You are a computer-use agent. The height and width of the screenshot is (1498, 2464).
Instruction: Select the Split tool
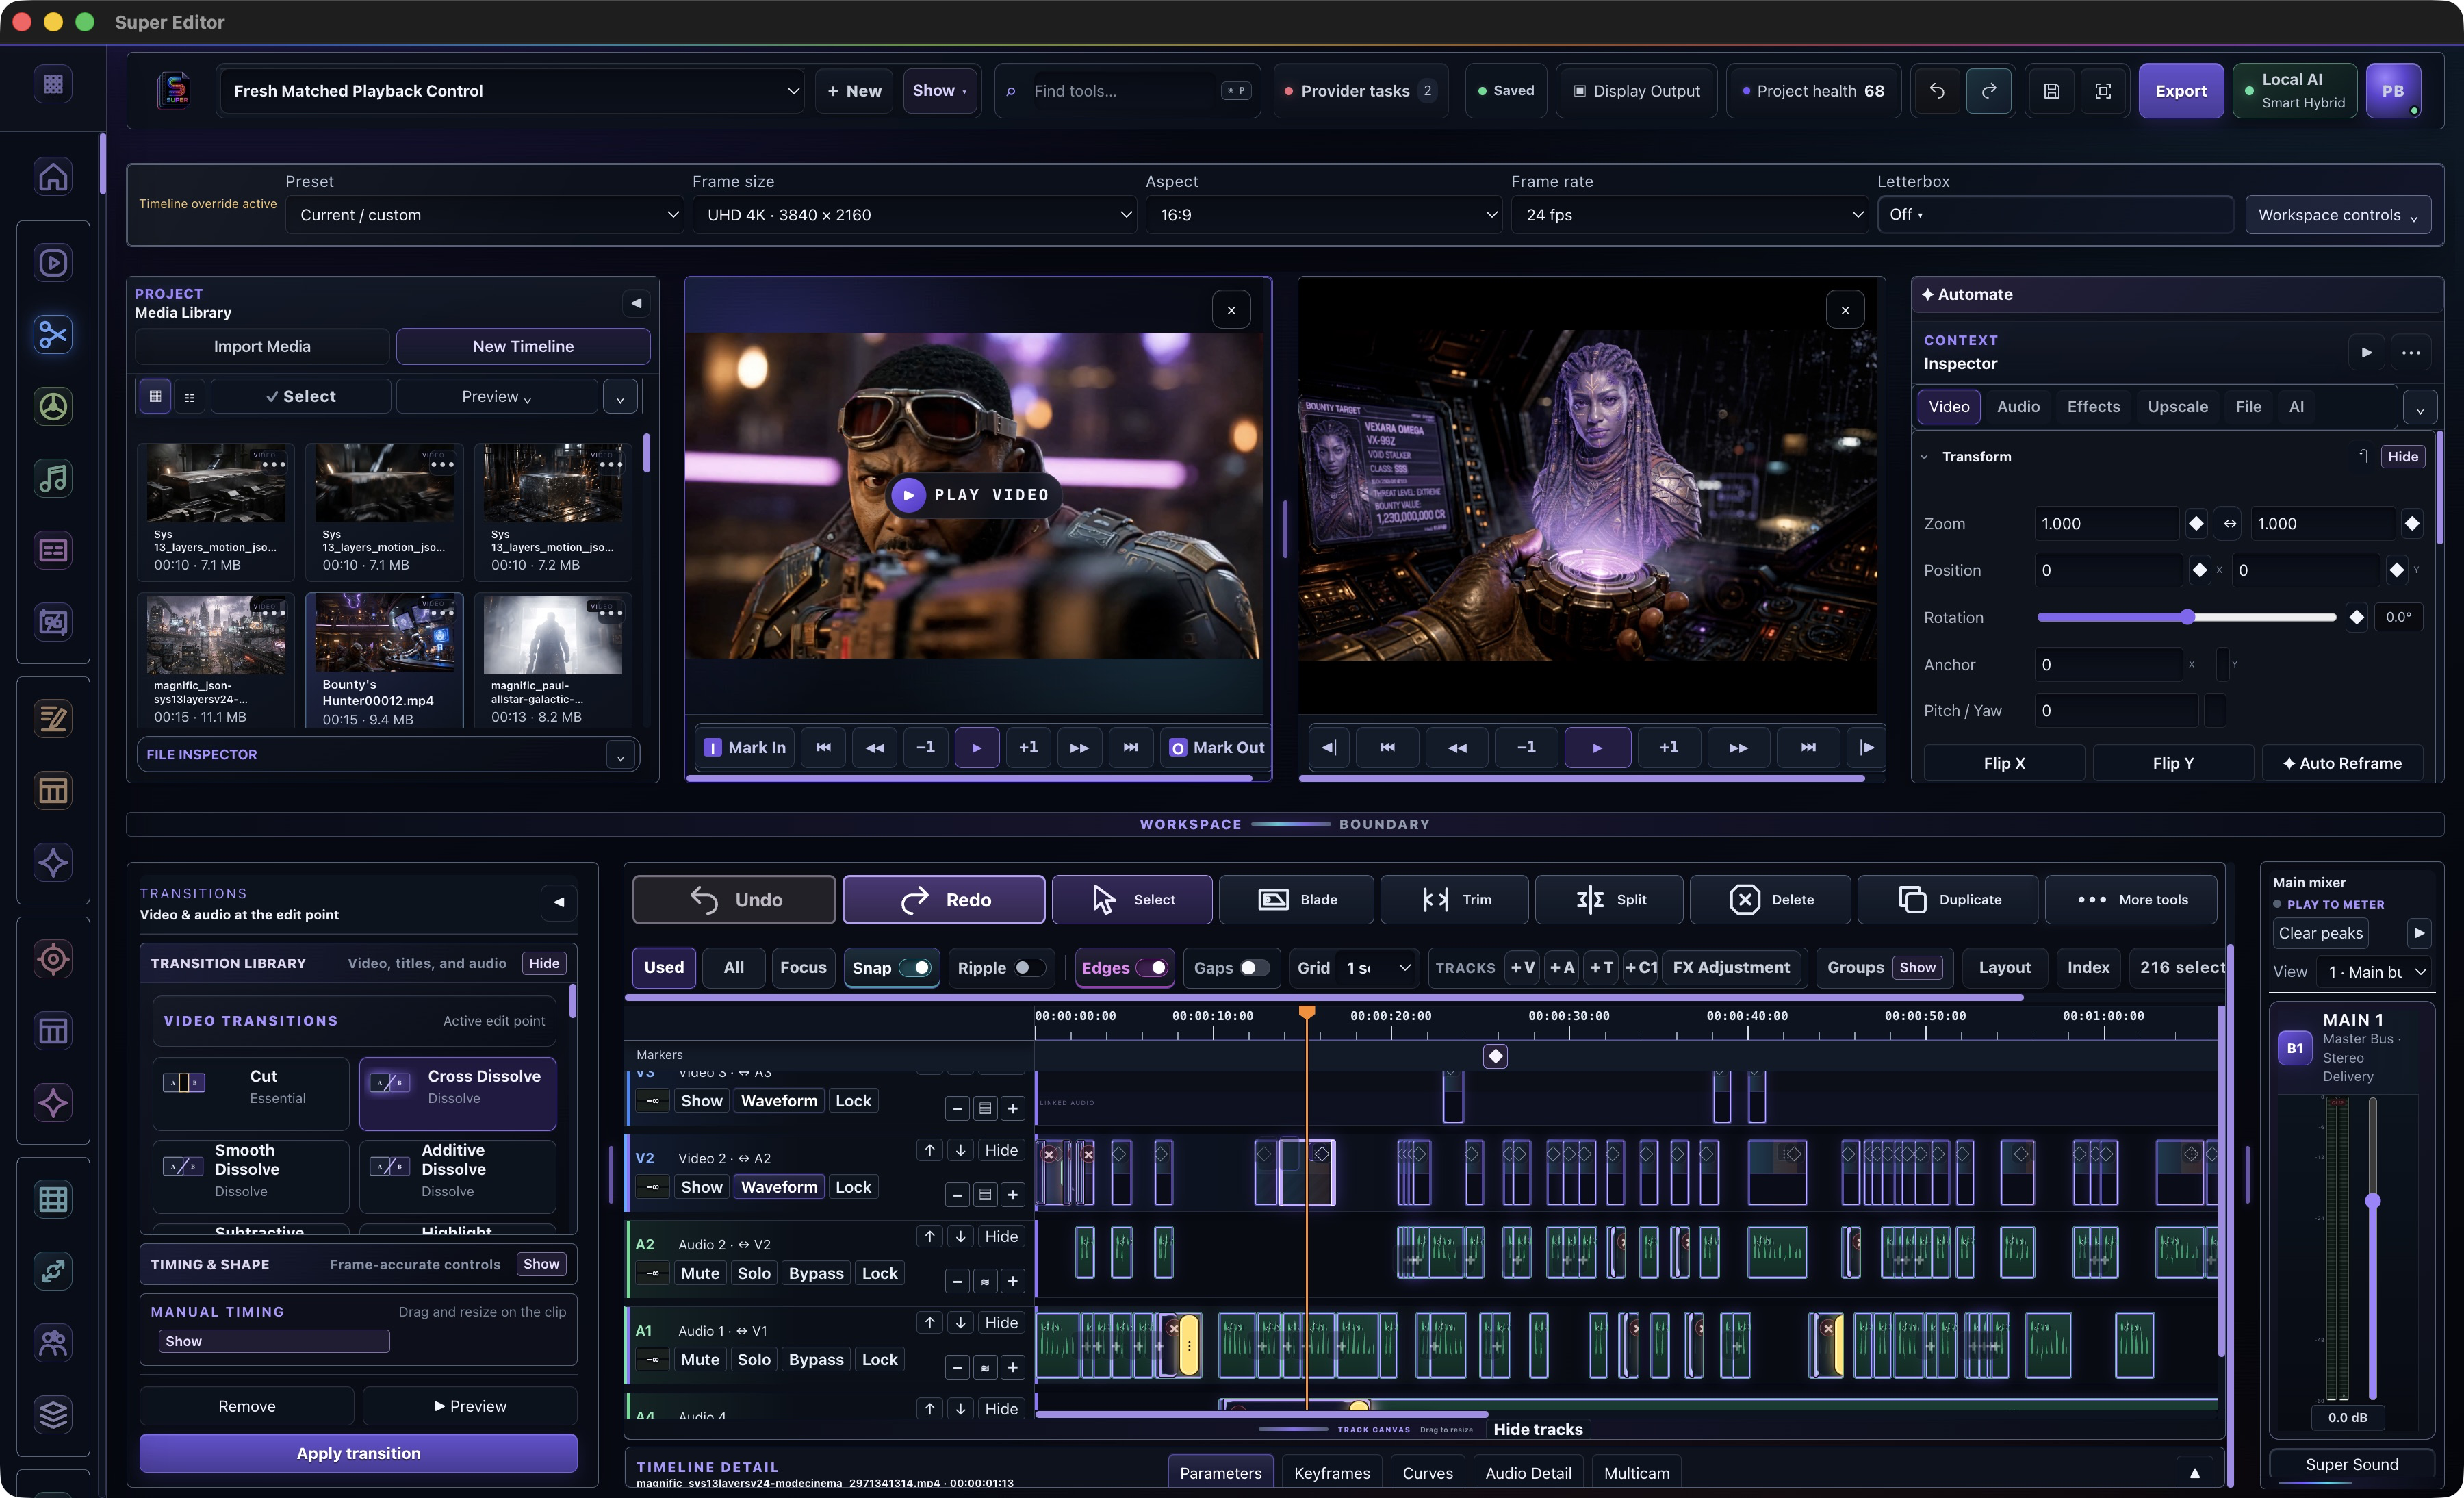tap(1610, 899)
